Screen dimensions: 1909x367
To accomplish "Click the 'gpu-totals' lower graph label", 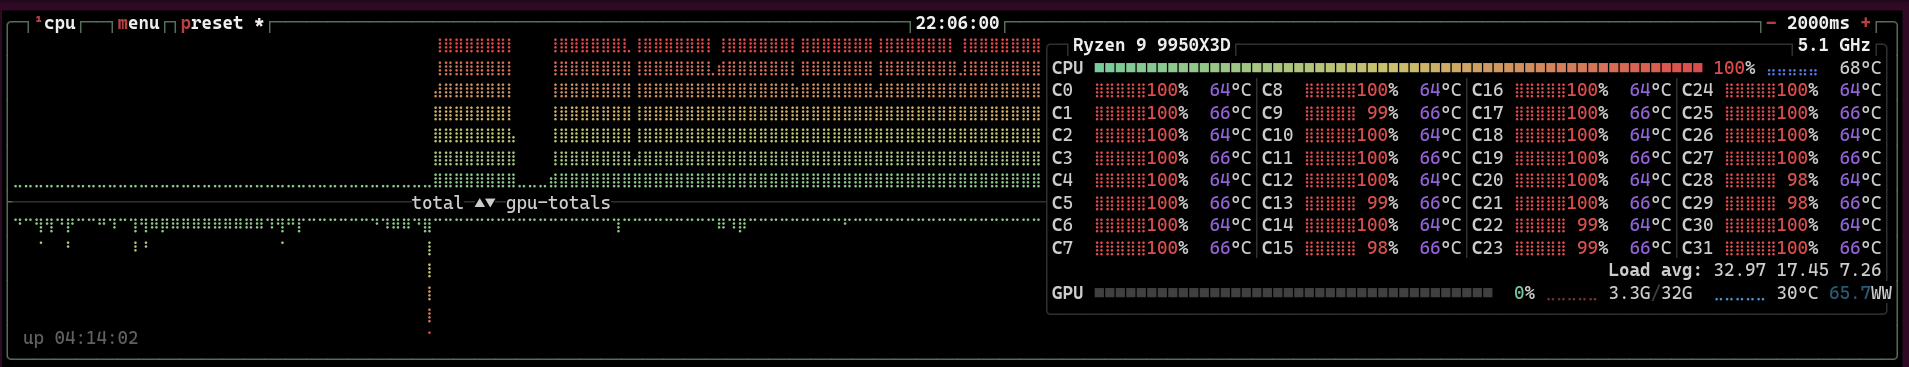I will (x=558, y=203).
